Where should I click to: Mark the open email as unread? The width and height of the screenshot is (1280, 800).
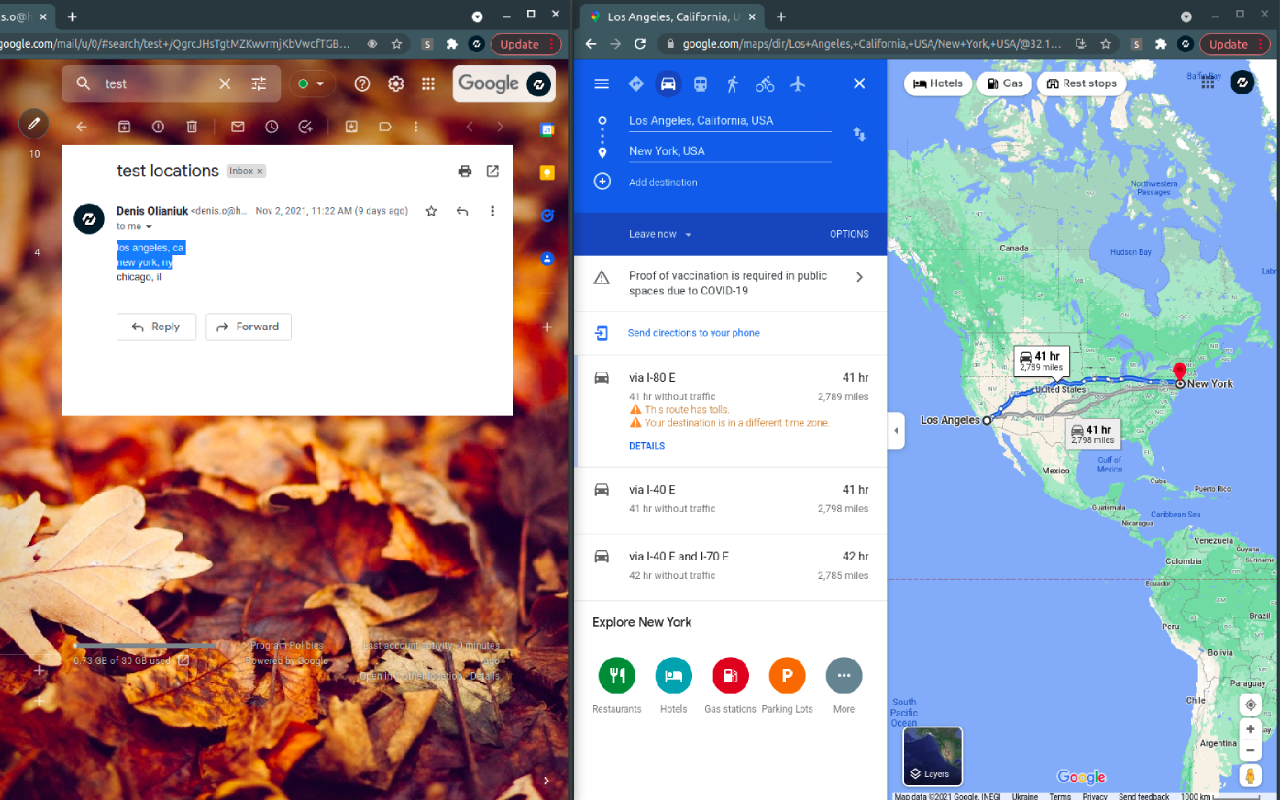pyautogui.click(x=238, y=127)
